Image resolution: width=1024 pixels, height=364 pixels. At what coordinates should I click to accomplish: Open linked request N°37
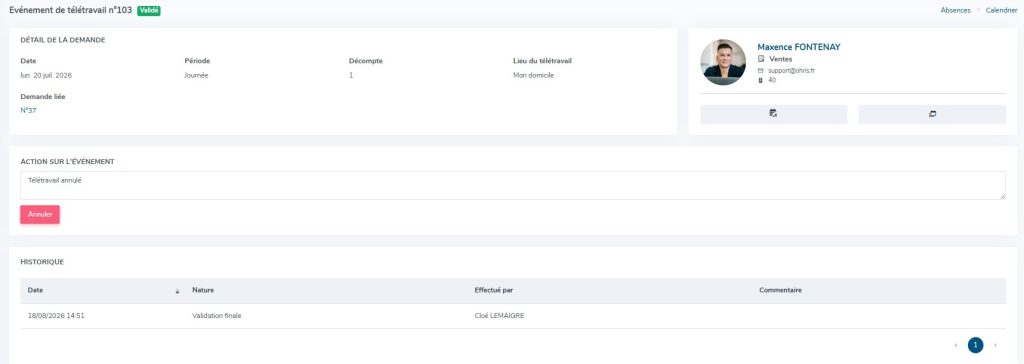tap(28, 110)
